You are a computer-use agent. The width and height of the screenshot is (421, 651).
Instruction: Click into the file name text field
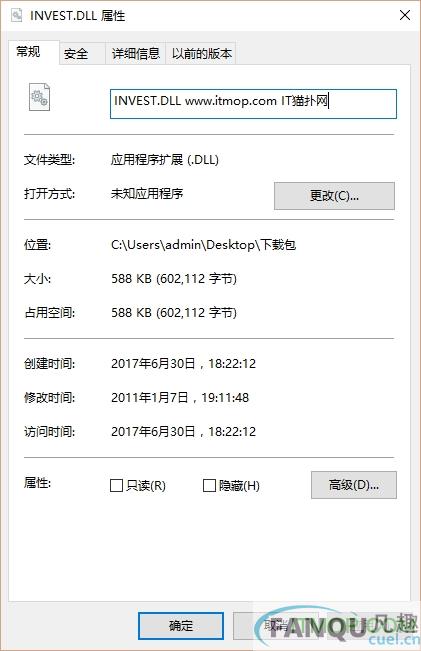point(253,104)
